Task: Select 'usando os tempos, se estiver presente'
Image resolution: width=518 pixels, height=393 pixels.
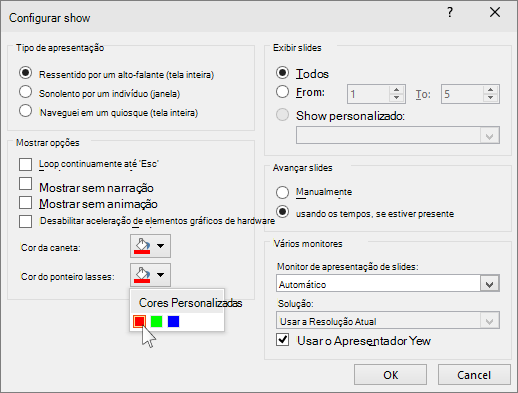Action: tap(282, 212)
